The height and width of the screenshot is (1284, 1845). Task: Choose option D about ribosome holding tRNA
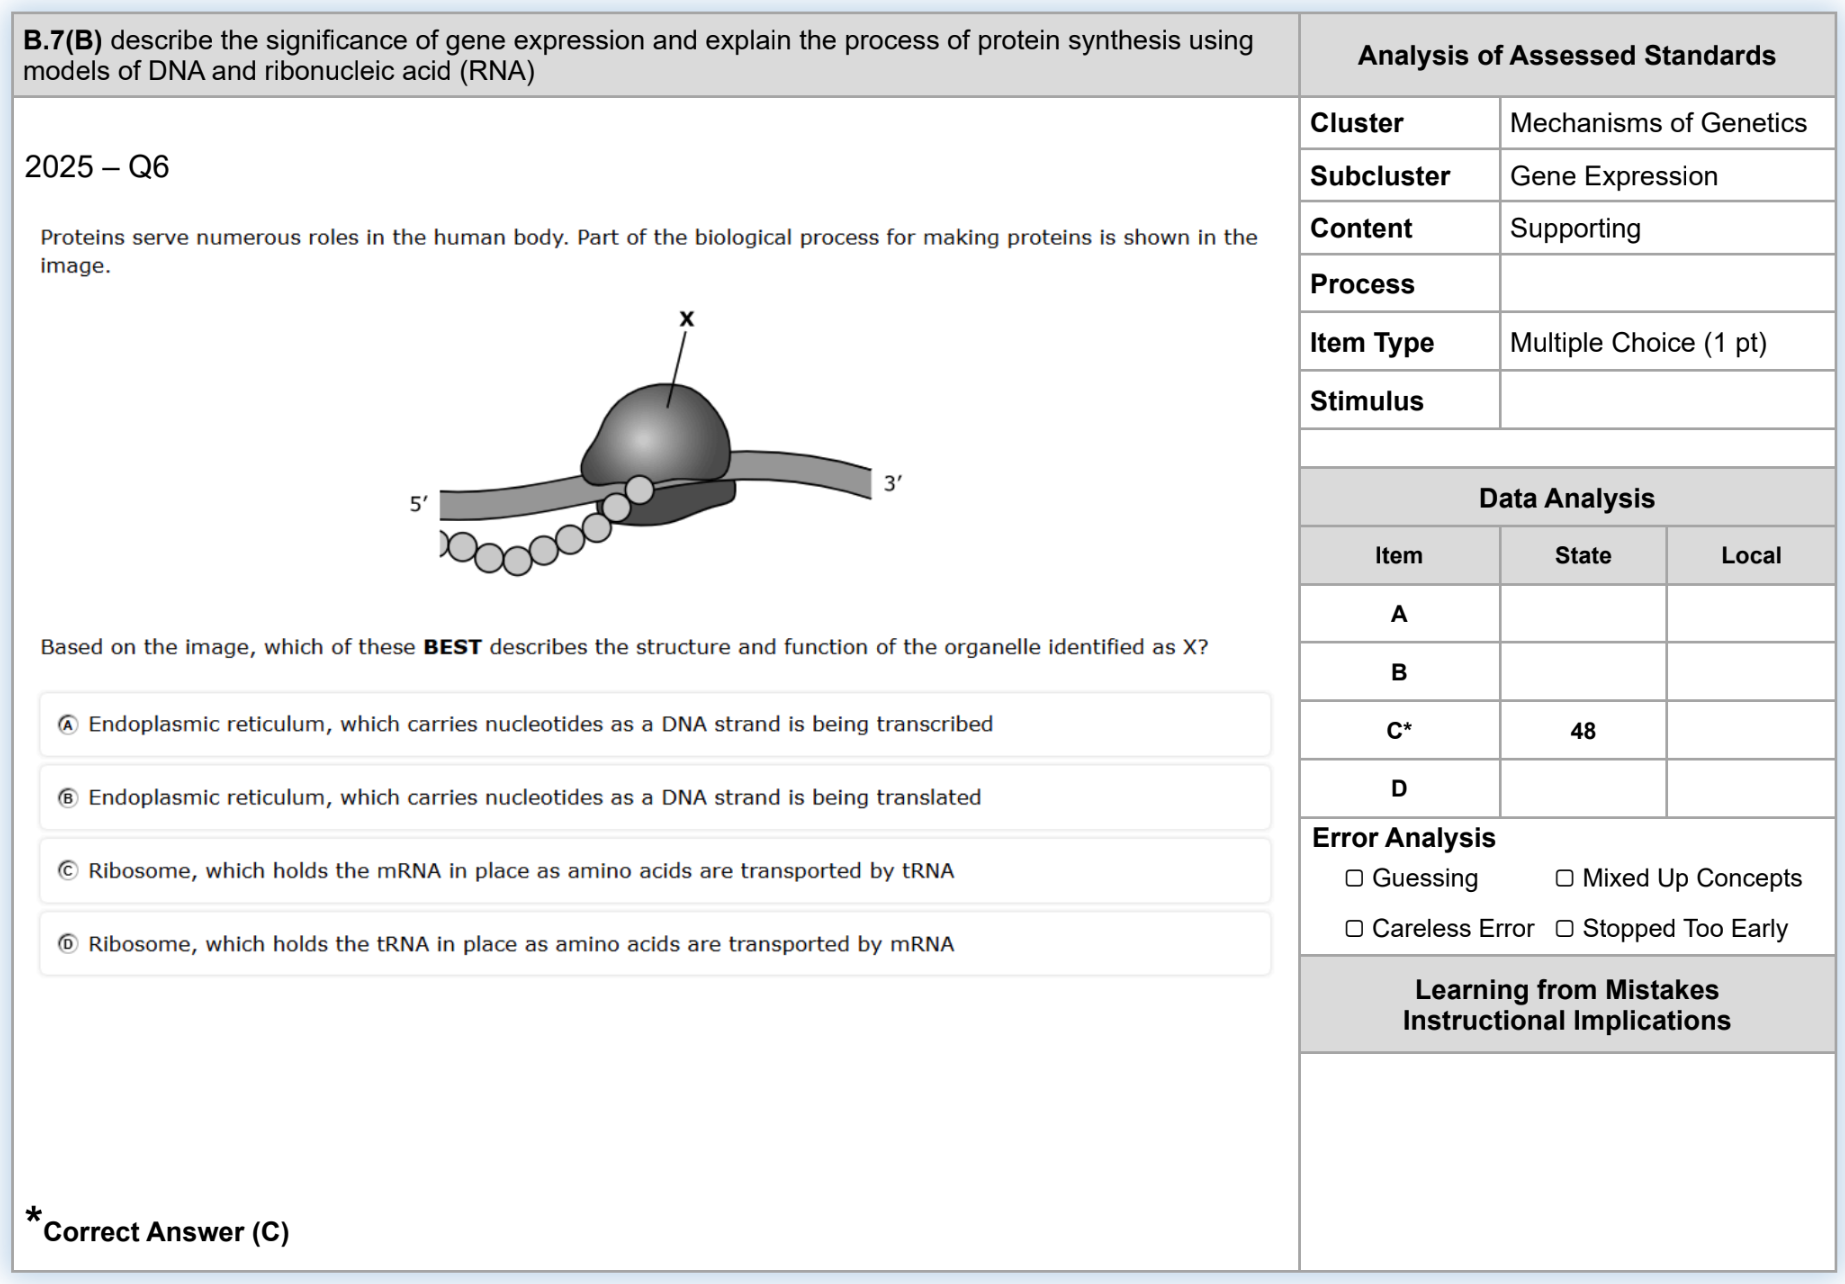655,944
